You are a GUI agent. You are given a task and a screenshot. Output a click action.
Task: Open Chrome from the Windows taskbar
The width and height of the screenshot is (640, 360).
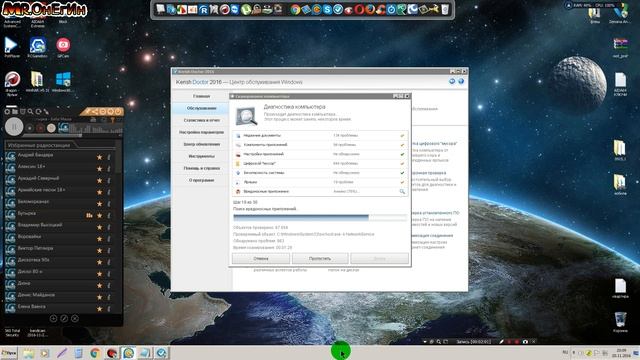click(95, 353)
